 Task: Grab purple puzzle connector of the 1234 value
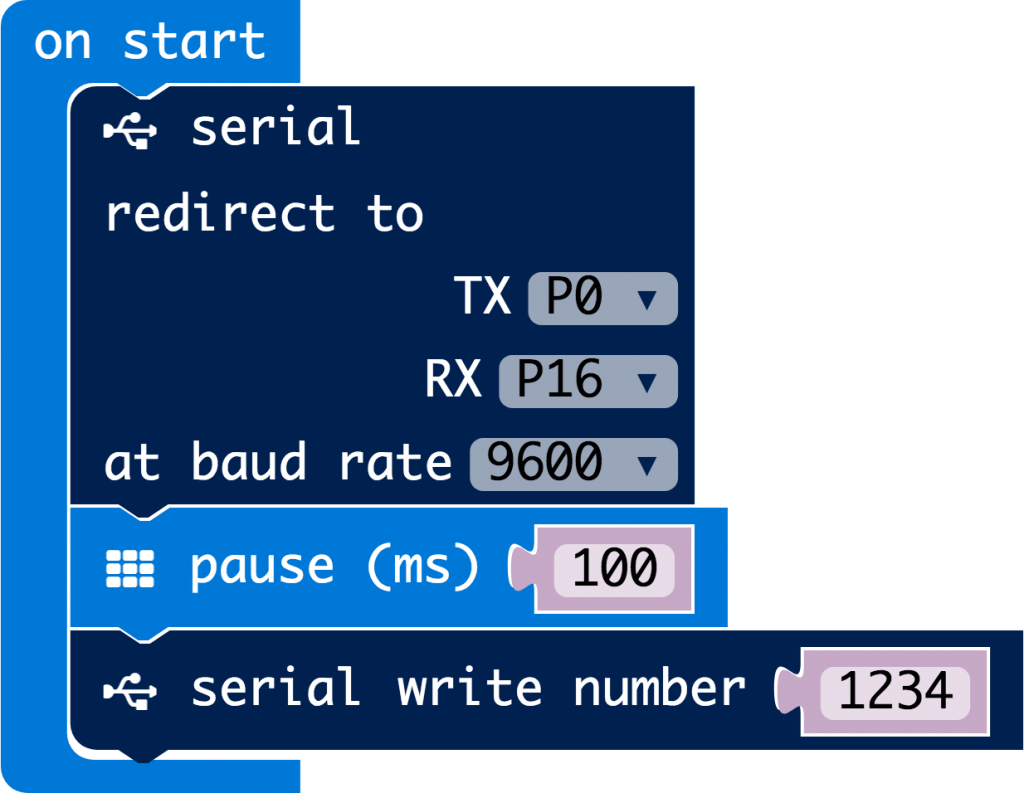click(x=792, y=690)
